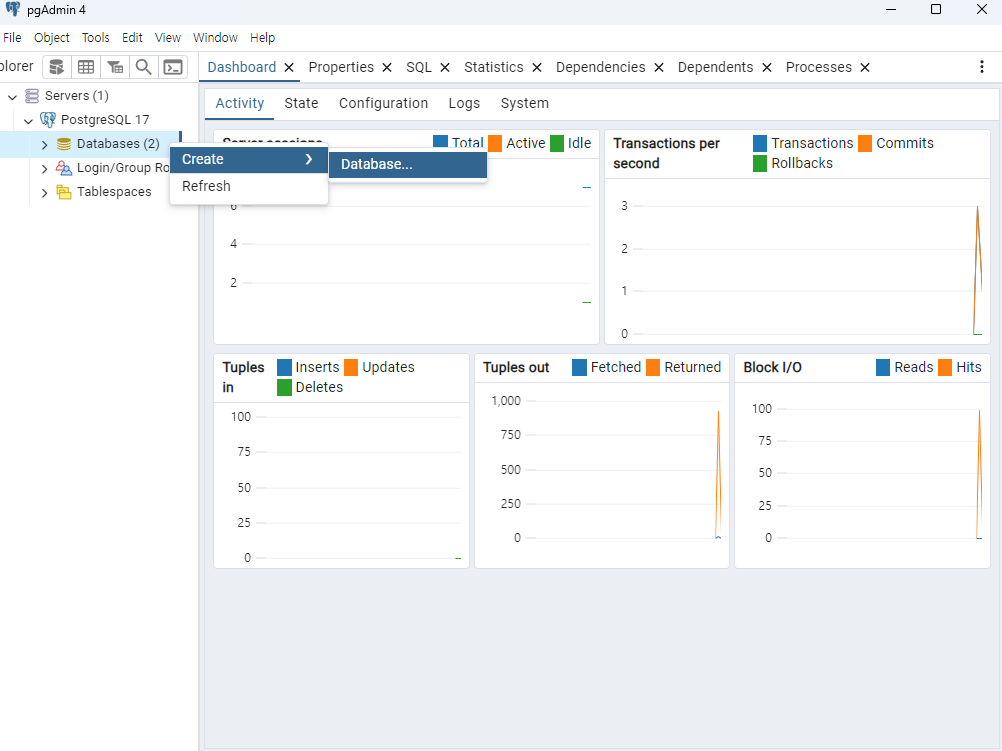Toggle the Idle sessions legend swatch

(x=557, y=143)
